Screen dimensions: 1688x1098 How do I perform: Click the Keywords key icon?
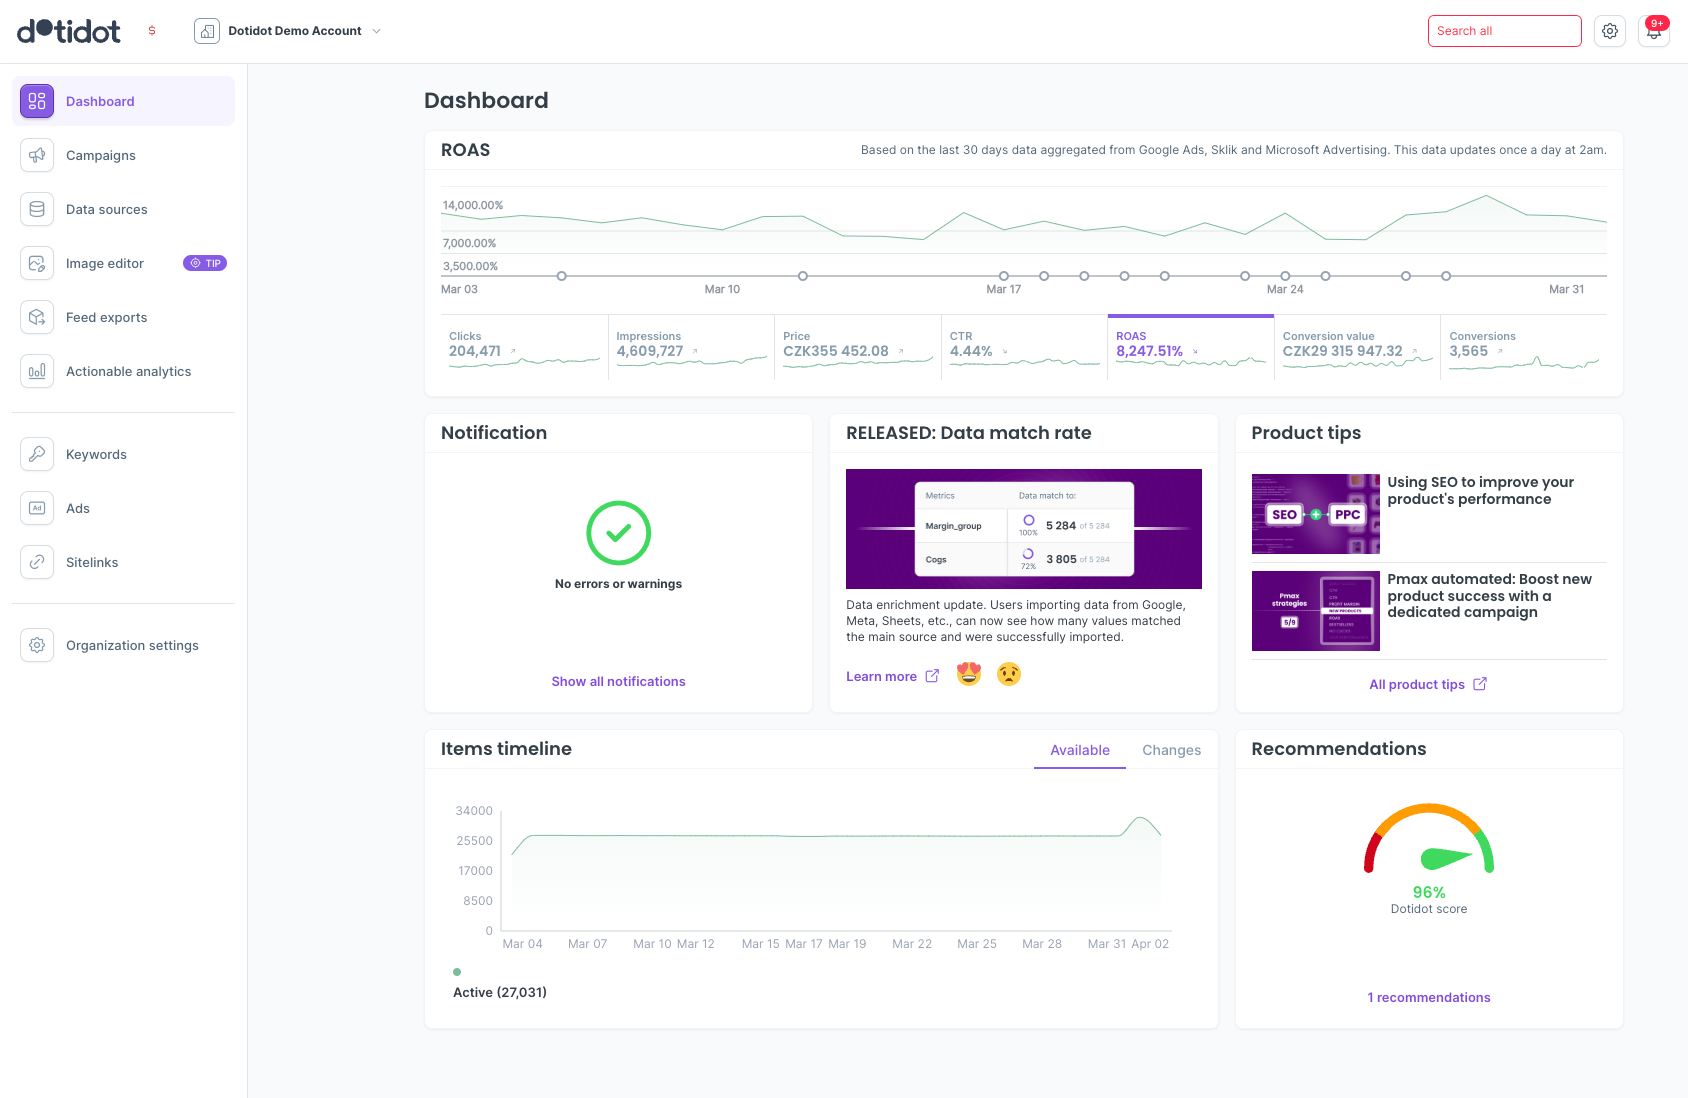click(37, 454)
